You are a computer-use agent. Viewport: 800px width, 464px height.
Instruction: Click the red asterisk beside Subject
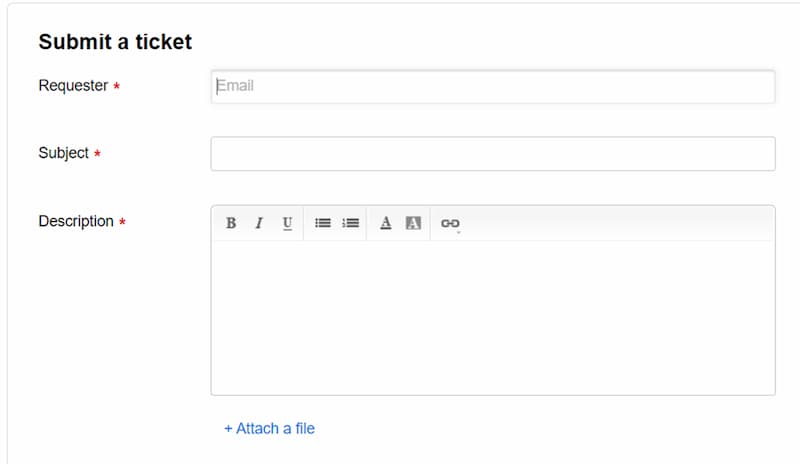[x=97, y=153]
